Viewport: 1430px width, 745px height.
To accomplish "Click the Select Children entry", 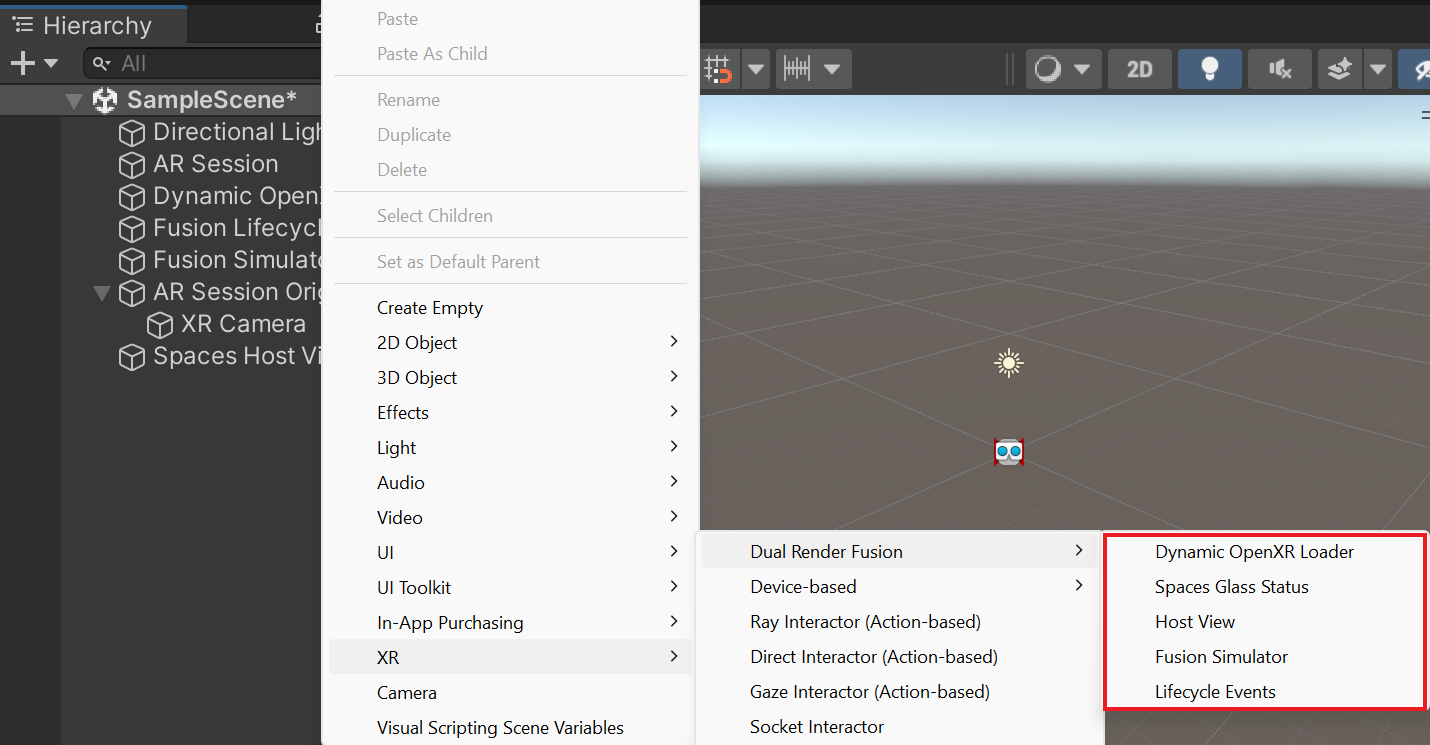I will point(509,216).
